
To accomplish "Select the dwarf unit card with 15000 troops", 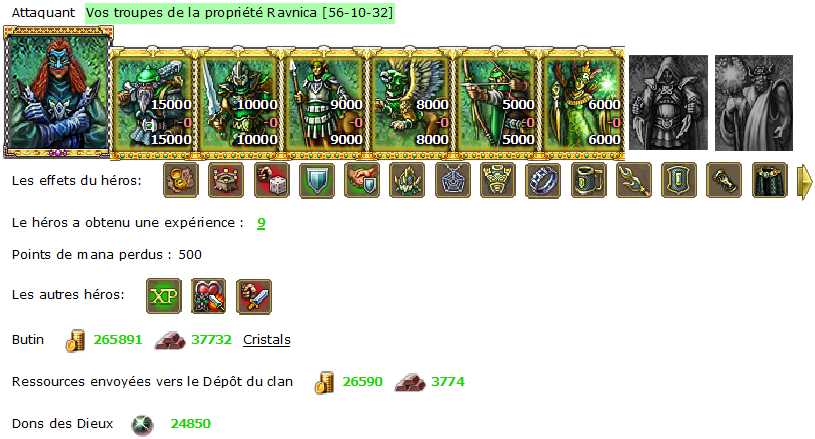I will click(x=152, y=103).
